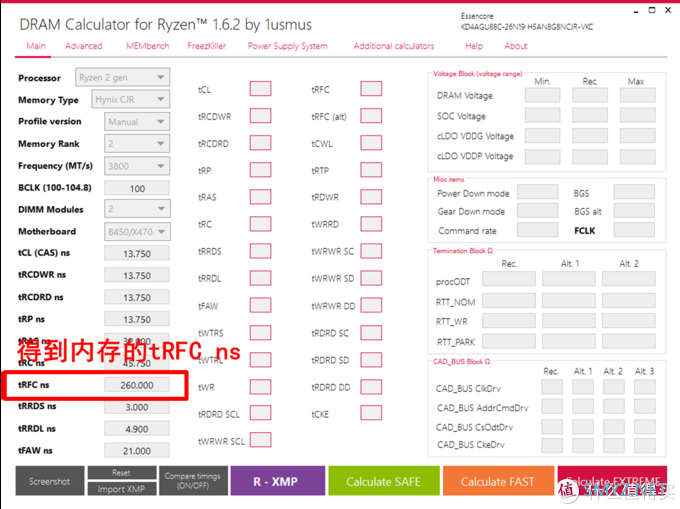Open the MEMbench tab
680x509 pixels.
tap(147, 46)
